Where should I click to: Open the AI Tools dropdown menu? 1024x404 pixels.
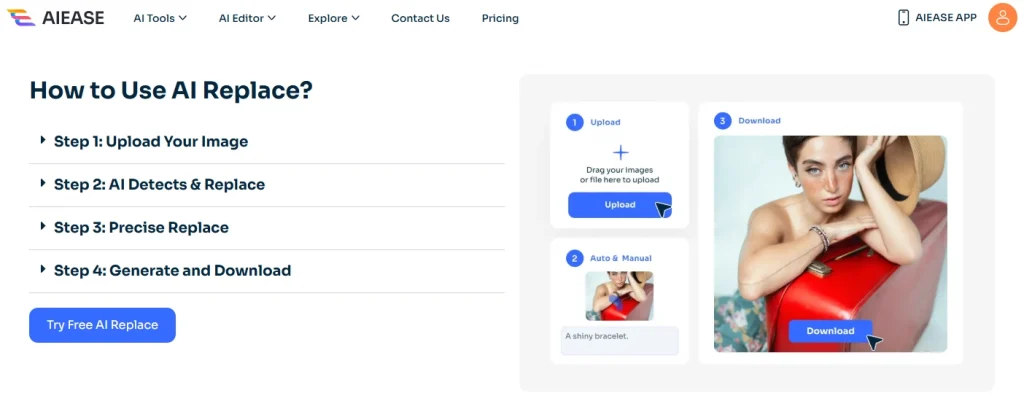[160, 18]
